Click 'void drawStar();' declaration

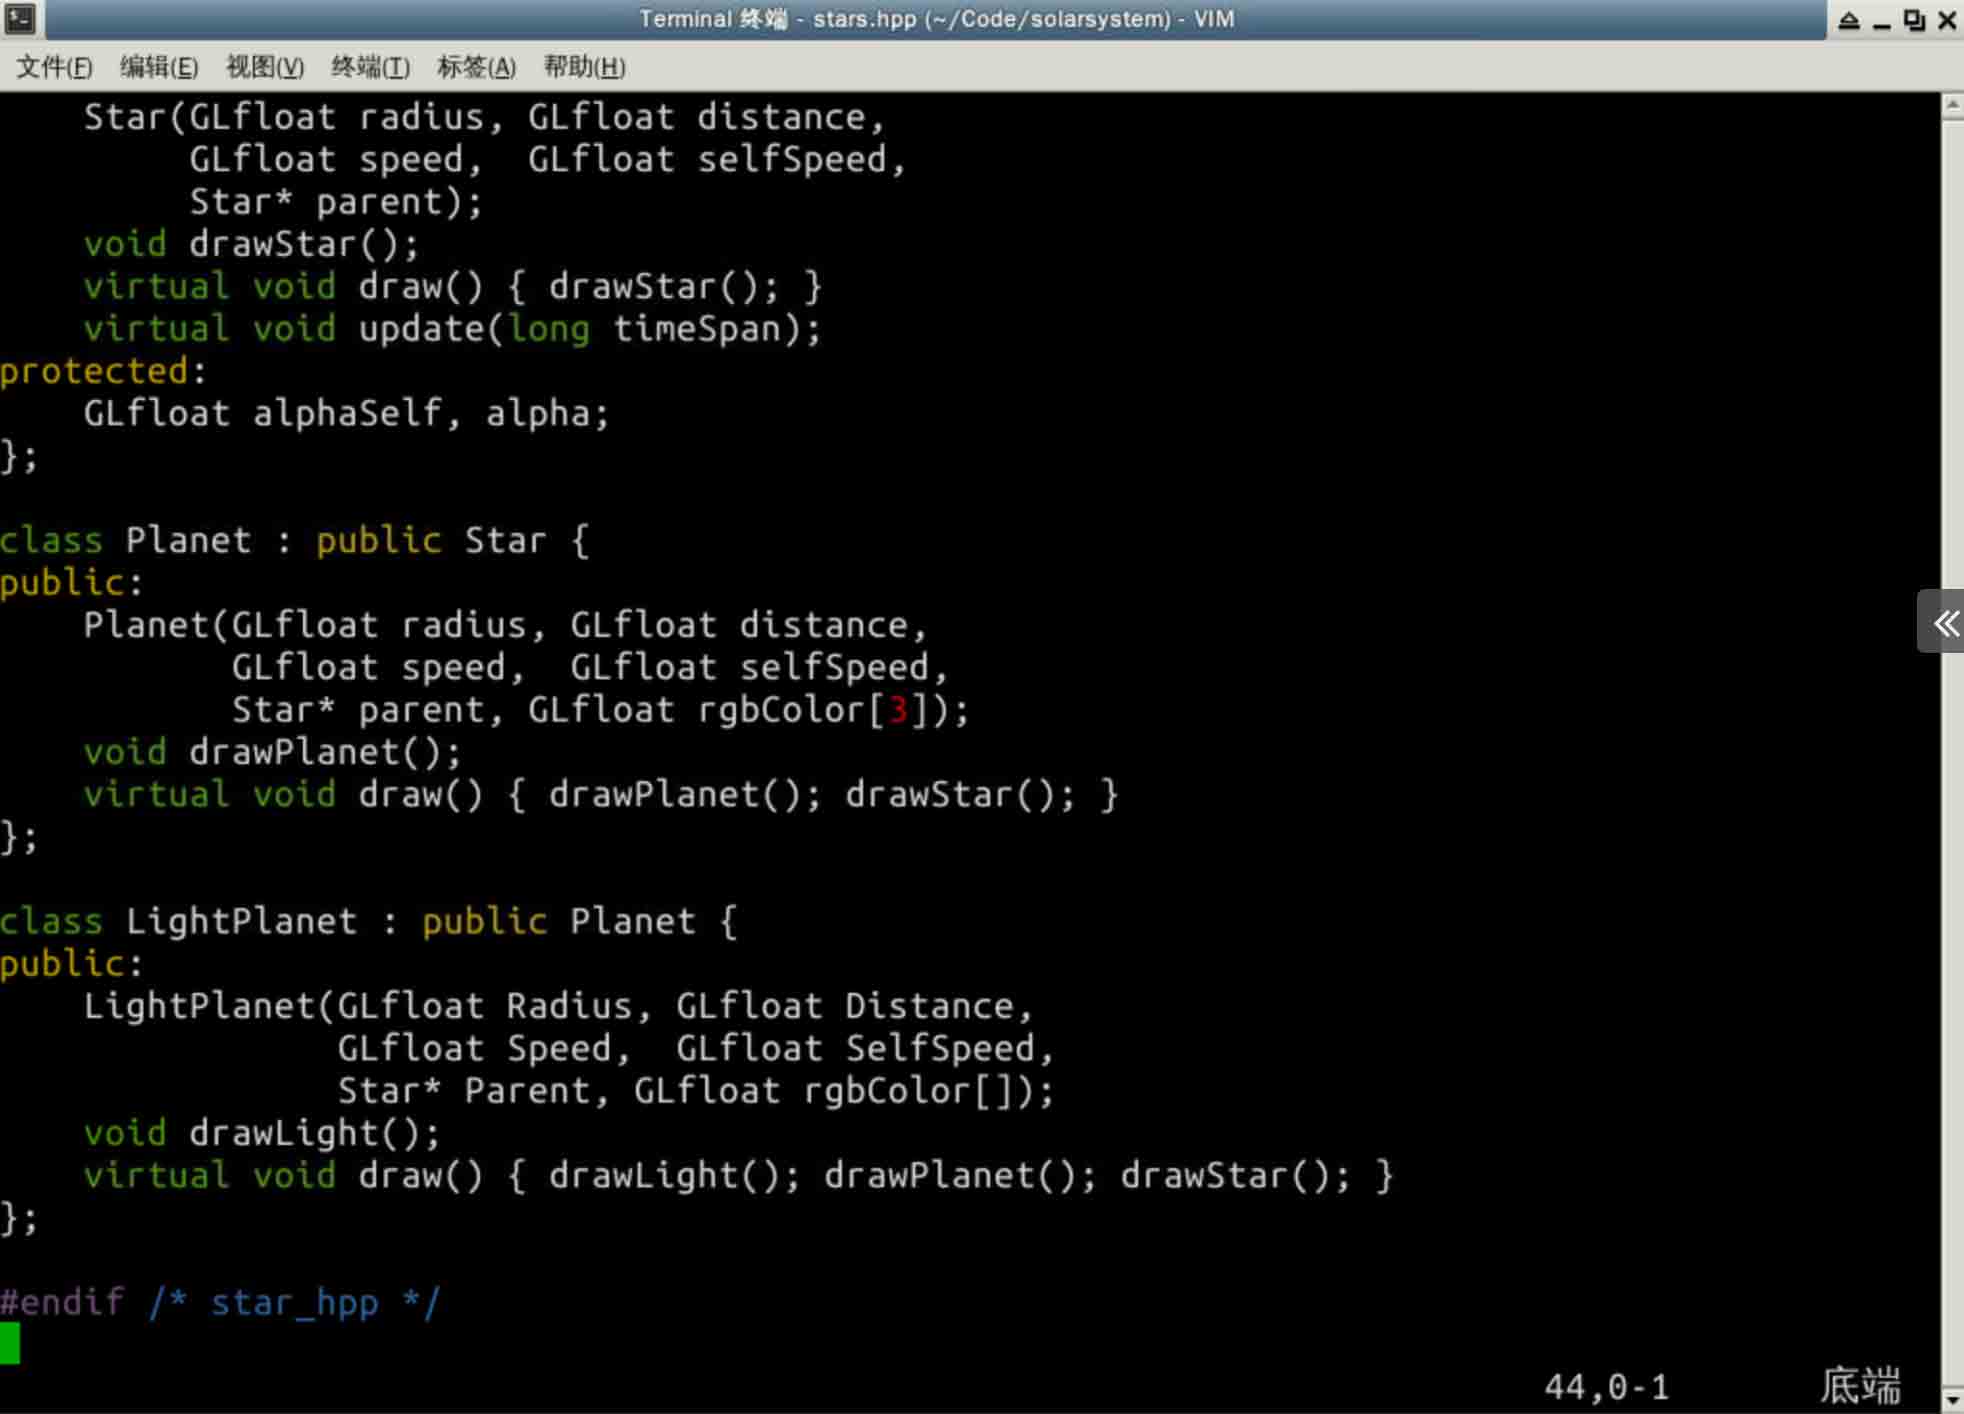click(251, 244)
